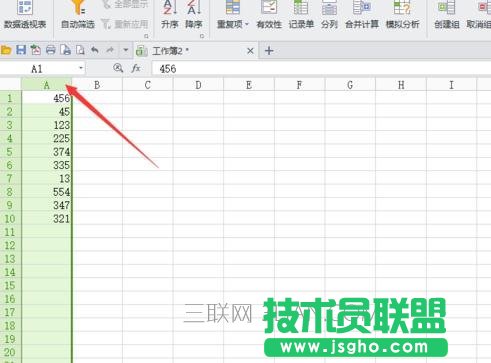Viewport: 491px width, 363px height.
Task: Undo the last action
Action: [x=95, y=50]
